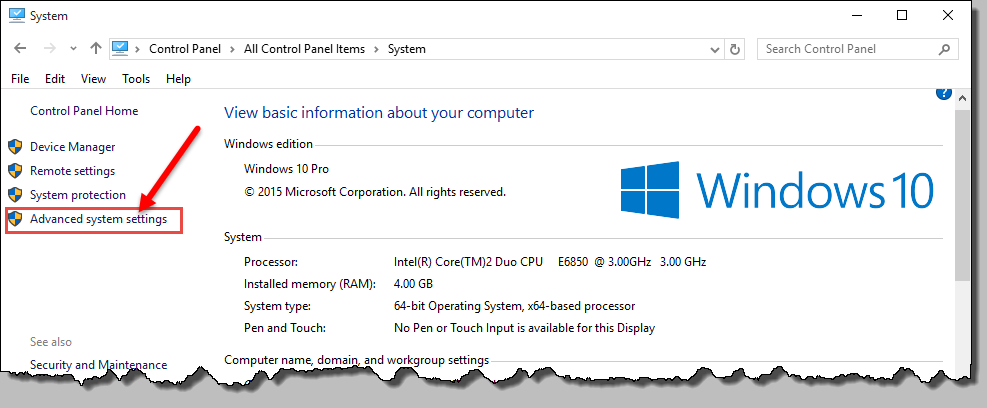Click the View basic information heading
This screenshot has height=408, width=987.
[379, 113]
